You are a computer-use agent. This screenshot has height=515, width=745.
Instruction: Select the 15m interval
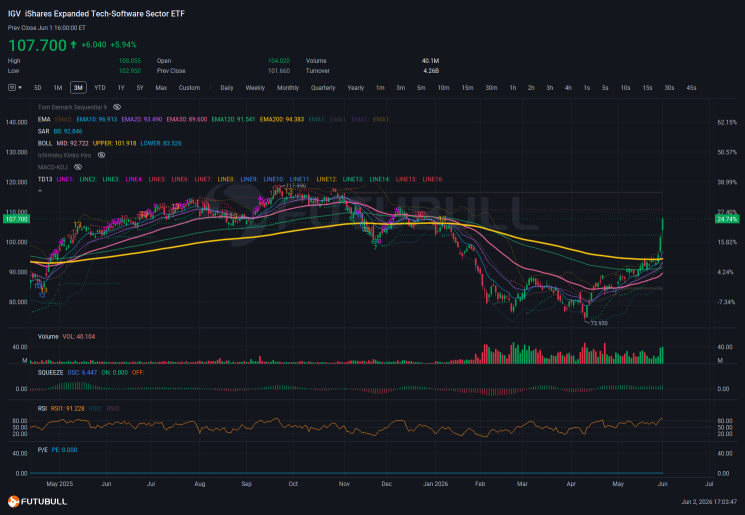coord(468,88)
